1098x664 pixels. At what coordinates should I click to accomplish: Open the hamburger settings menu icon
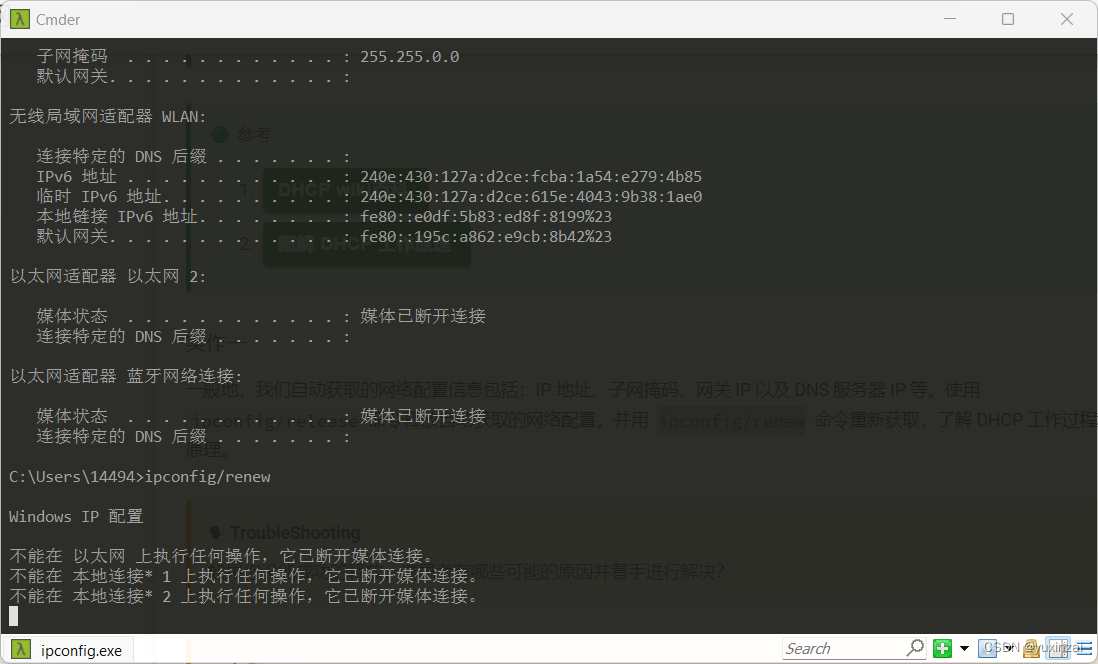[1083, 649]
